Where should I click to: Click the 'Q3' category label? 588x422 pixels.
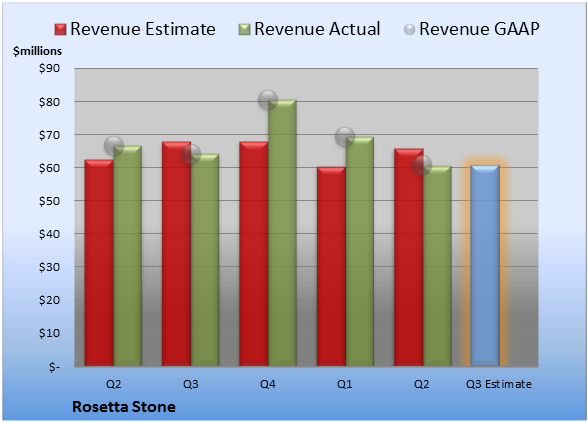pyautogui.click(x=191, y=384)
